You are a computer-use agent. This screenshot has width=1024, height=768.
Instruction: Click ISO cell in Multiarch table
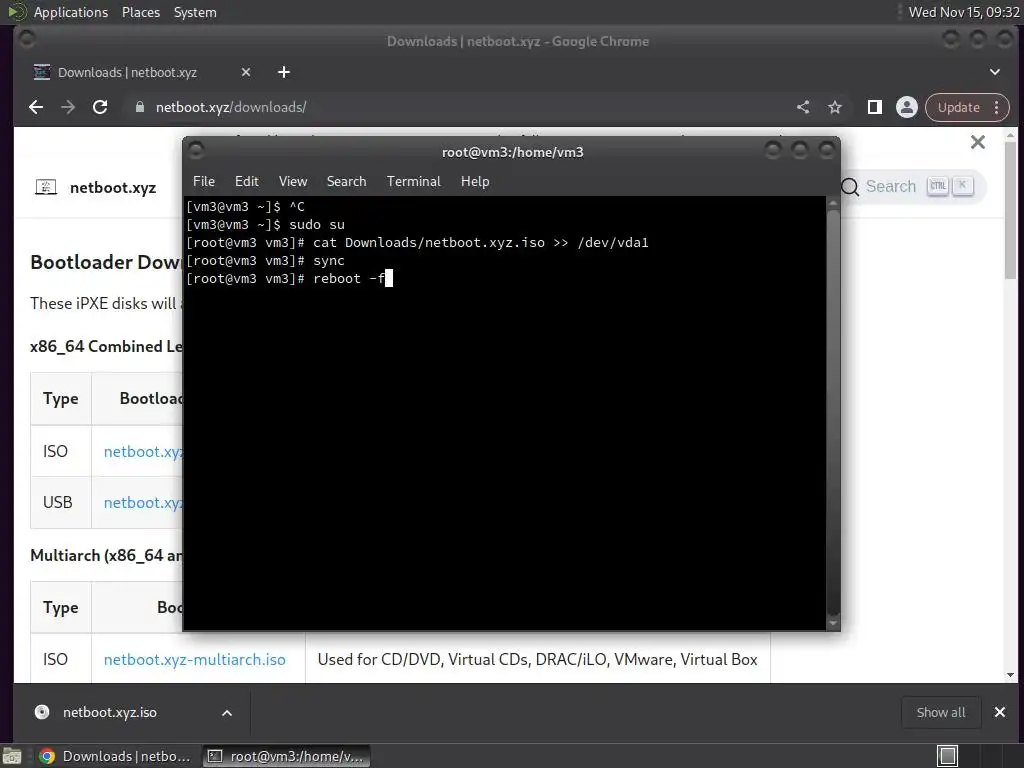[x=61, y=660]
